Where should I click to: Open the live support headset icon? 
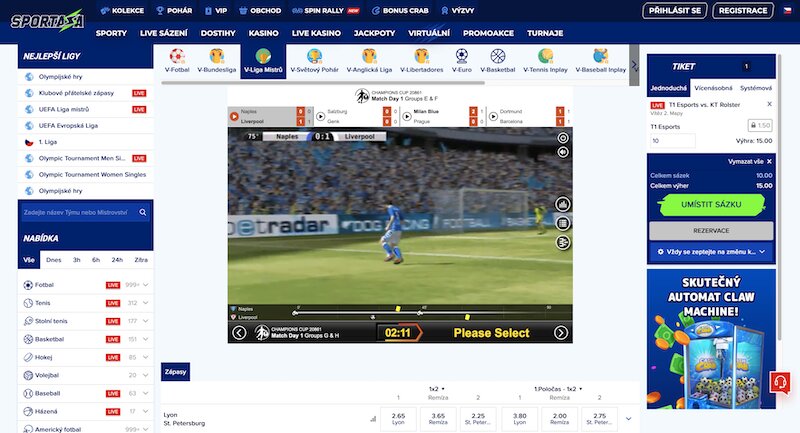point(780,382)
